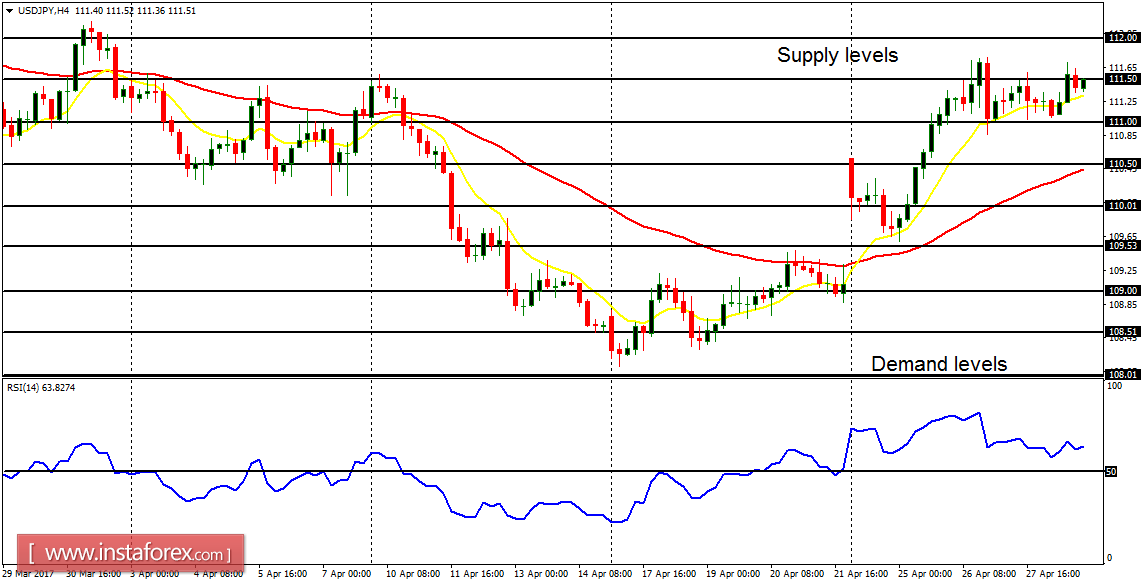Screen dimensions: 1143x585
Task: Click the '27 Apr 16:00' time label
Action: tap(1053, 574)
